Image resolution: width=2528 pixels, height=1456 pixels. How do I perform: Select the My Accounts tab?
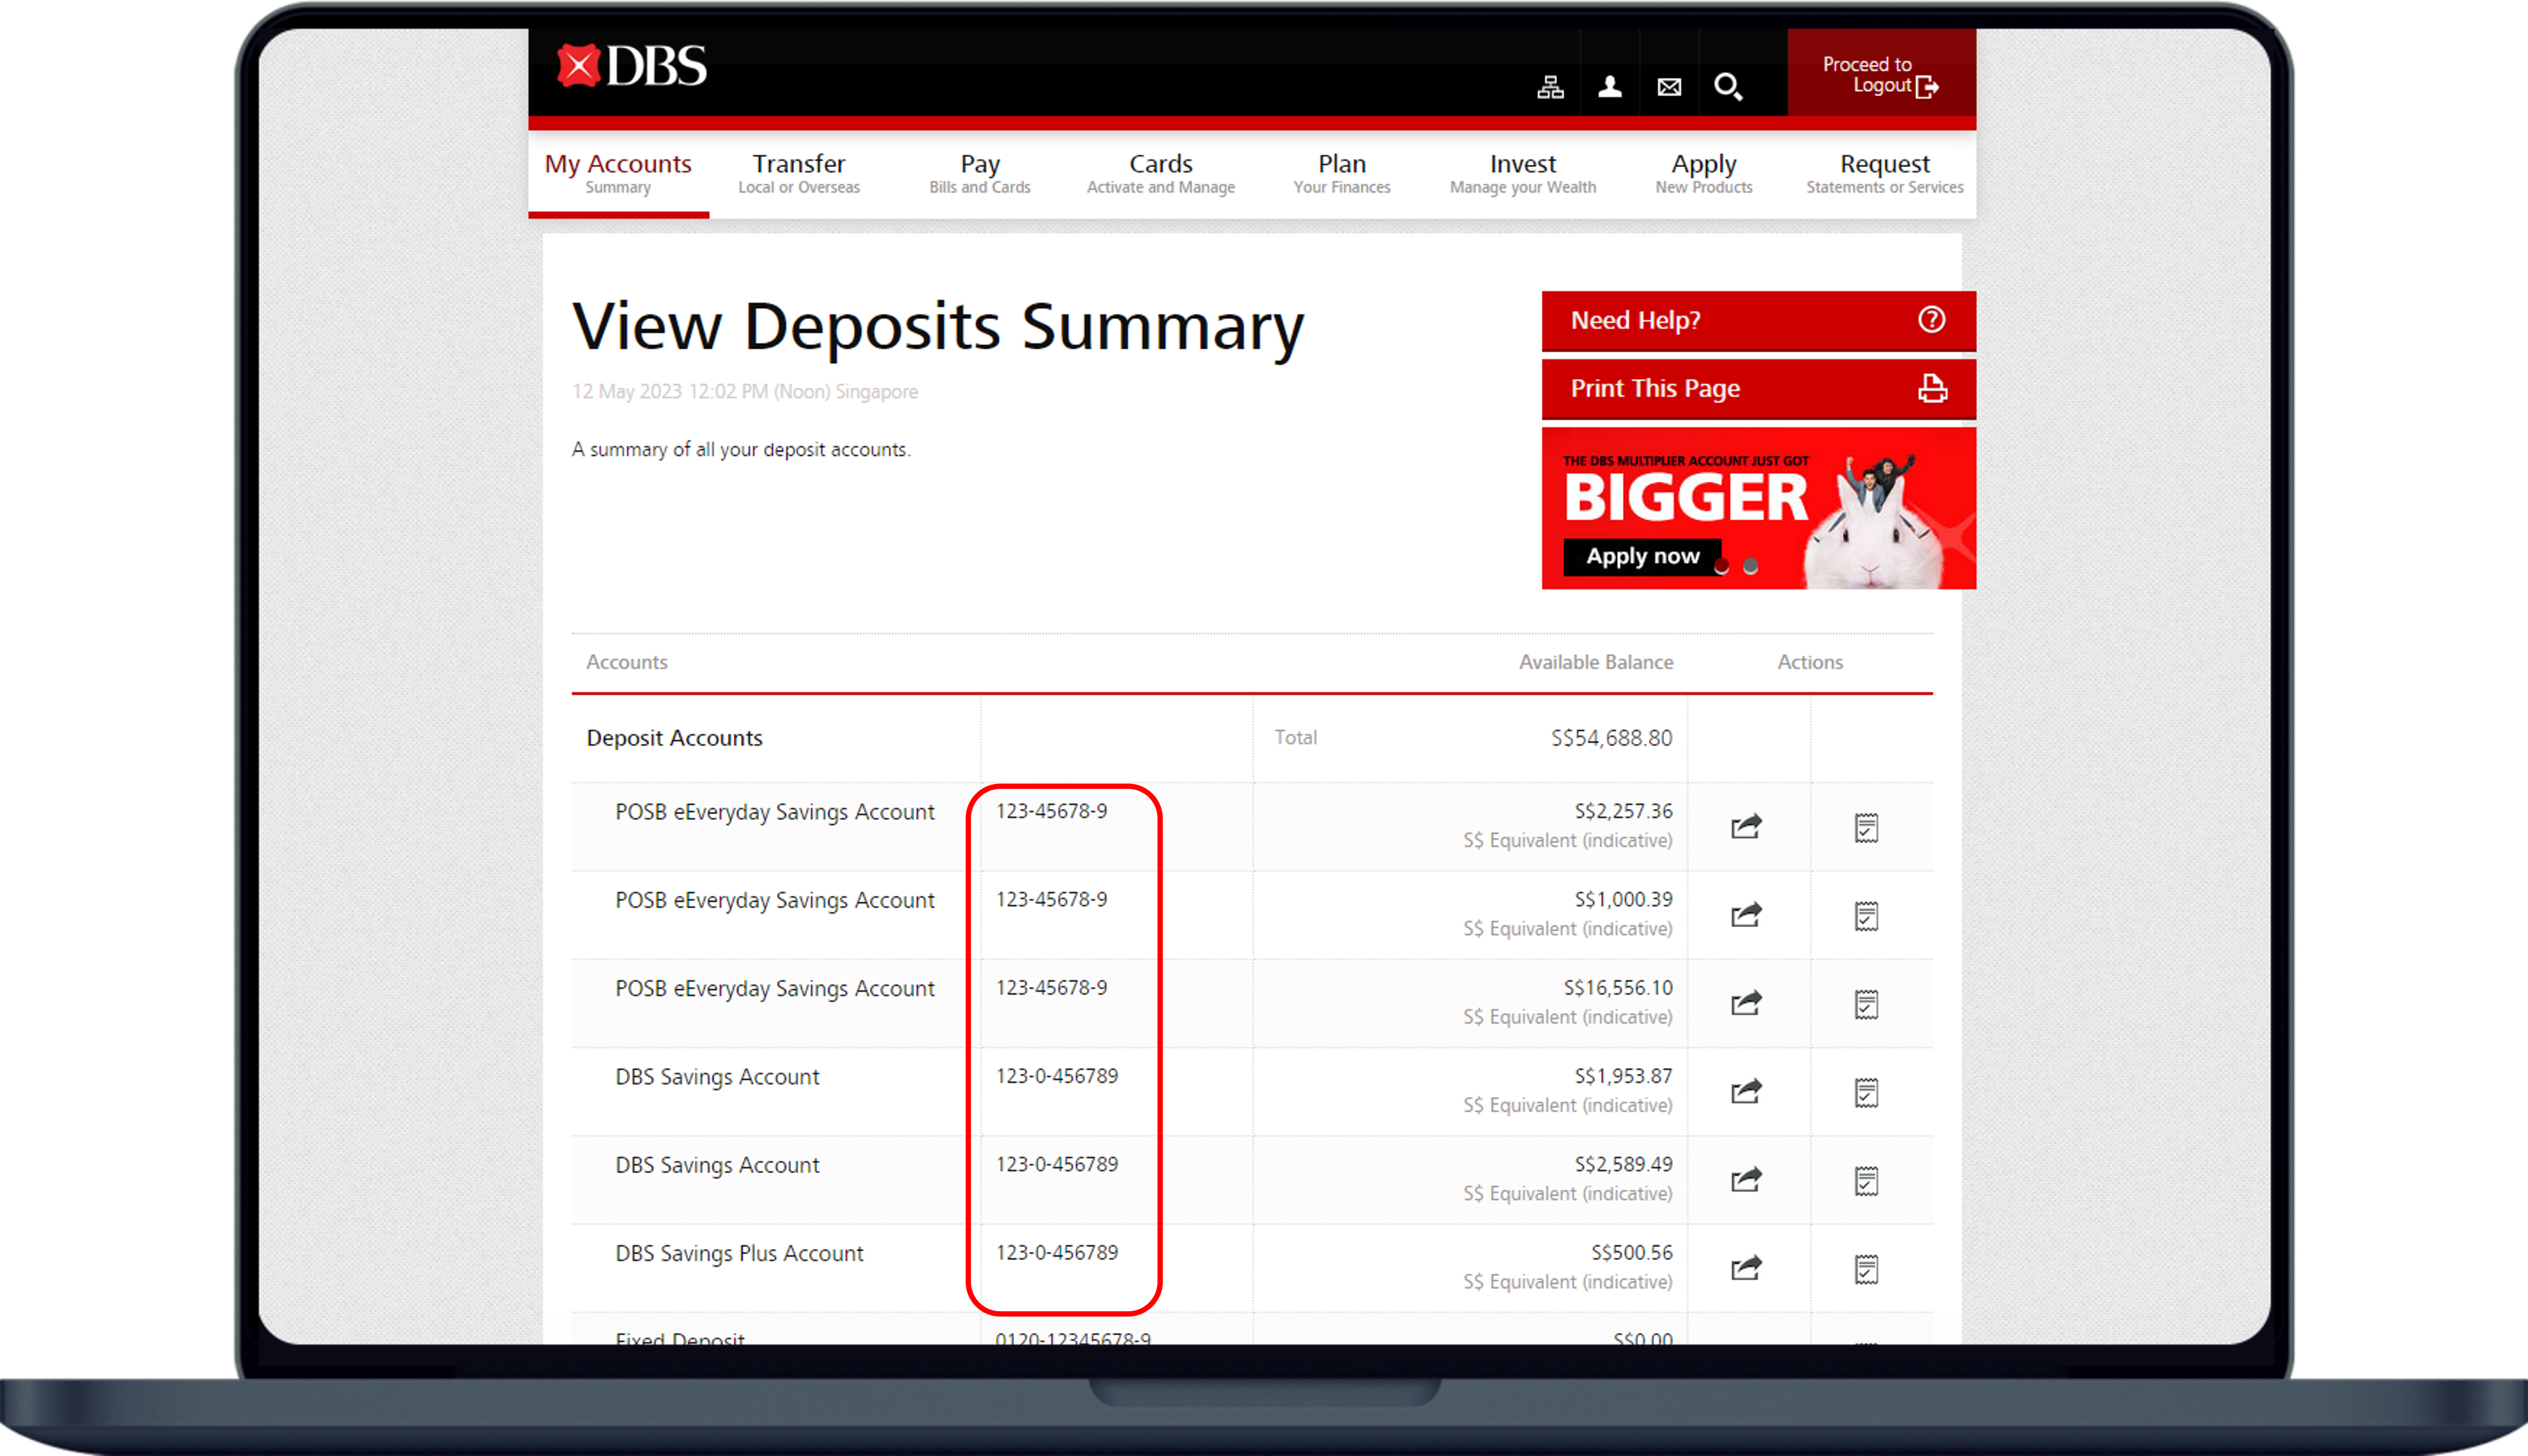point(618,173)
